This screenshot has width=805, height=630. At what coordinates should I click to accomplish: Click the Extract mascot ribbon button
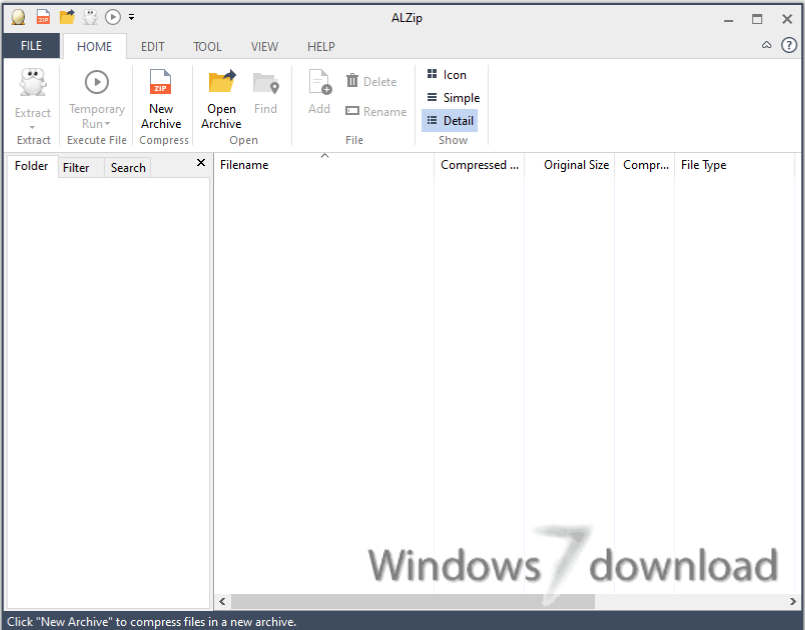[33, 83]
